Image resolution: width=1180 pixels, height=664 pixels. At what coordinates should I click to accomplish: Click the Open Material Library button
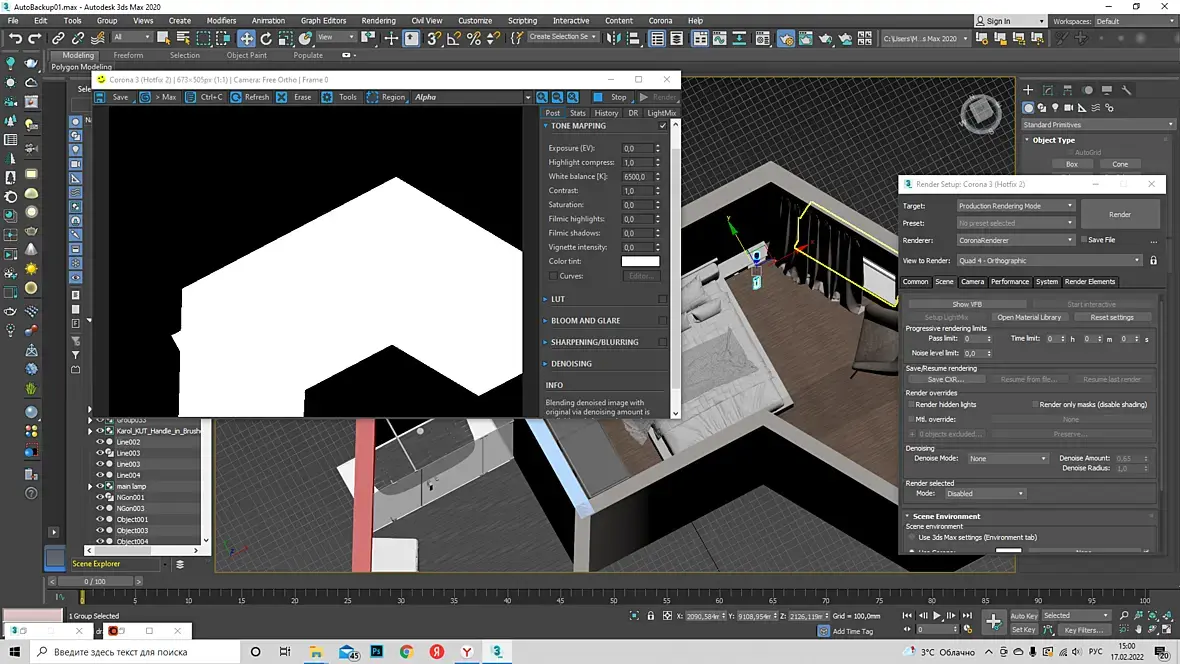pos(1029,317)
